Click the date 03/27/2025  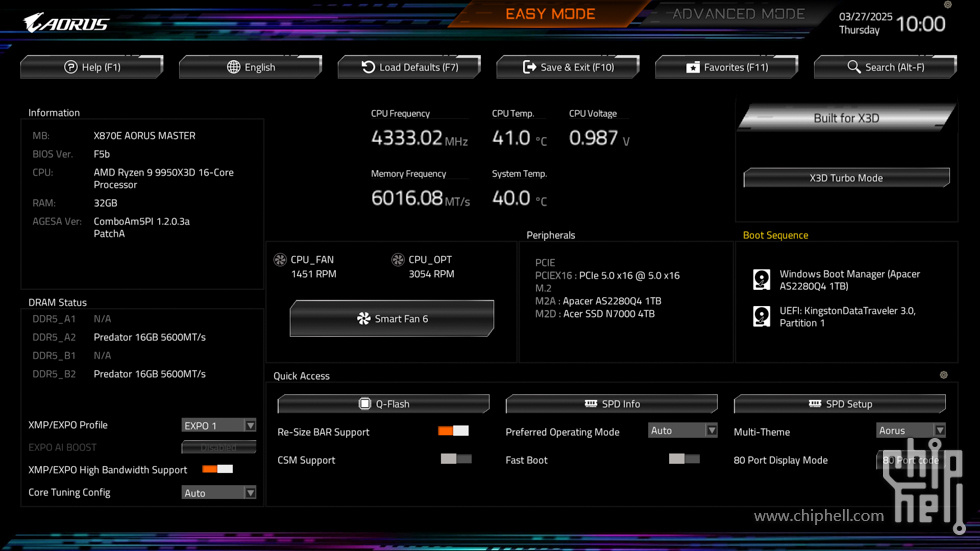(x=868, y=16)
